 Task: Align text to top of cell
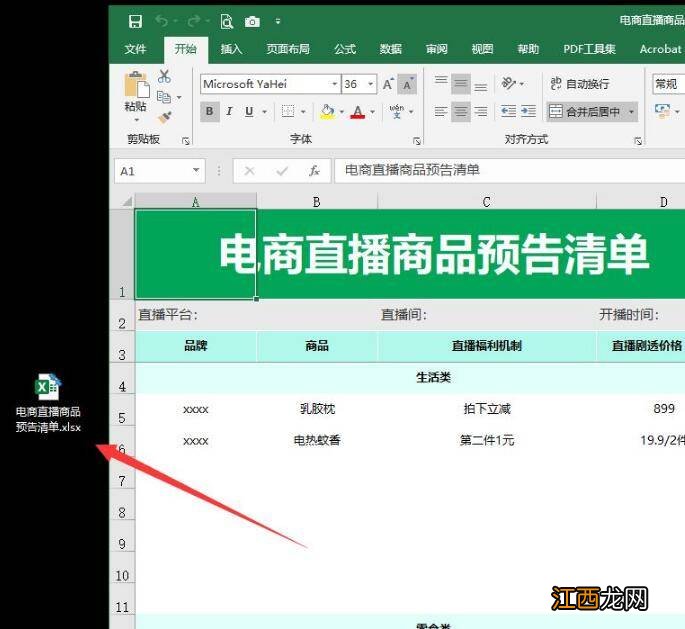click(441, 80)
